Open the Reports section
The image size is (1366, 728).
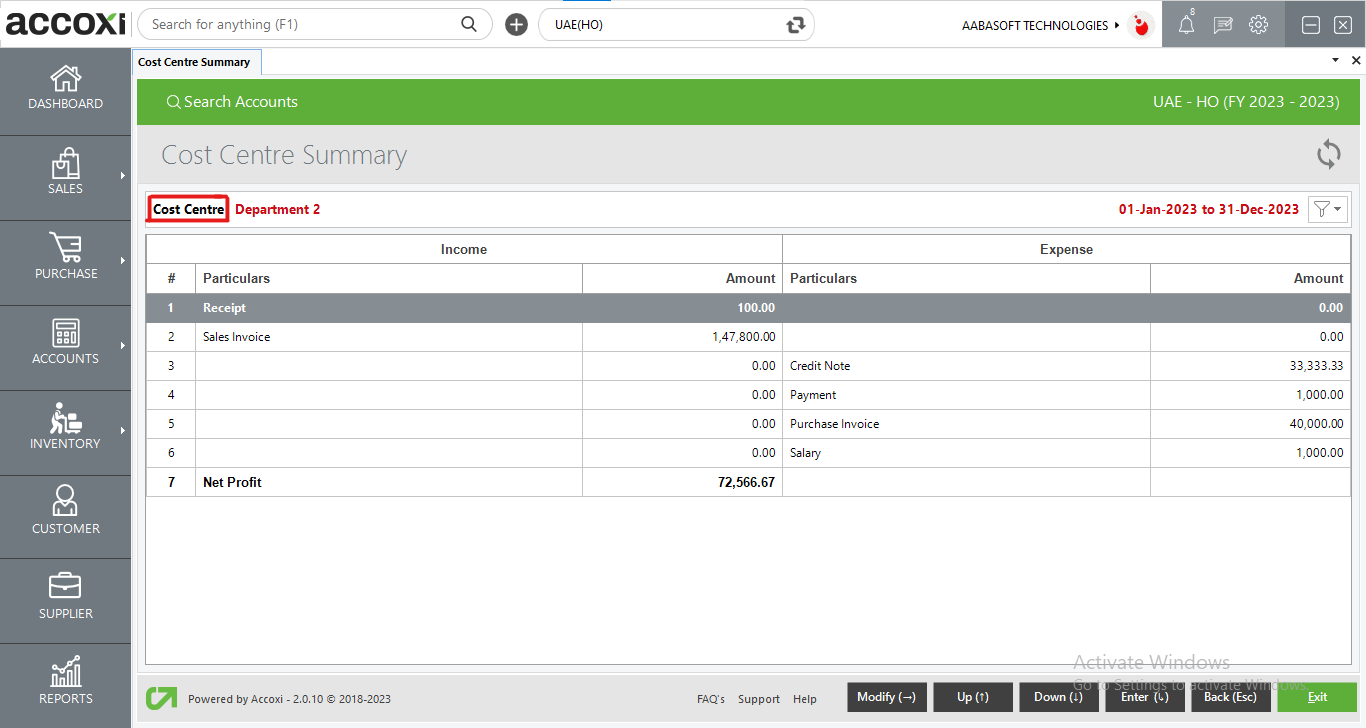pos(65,678)
